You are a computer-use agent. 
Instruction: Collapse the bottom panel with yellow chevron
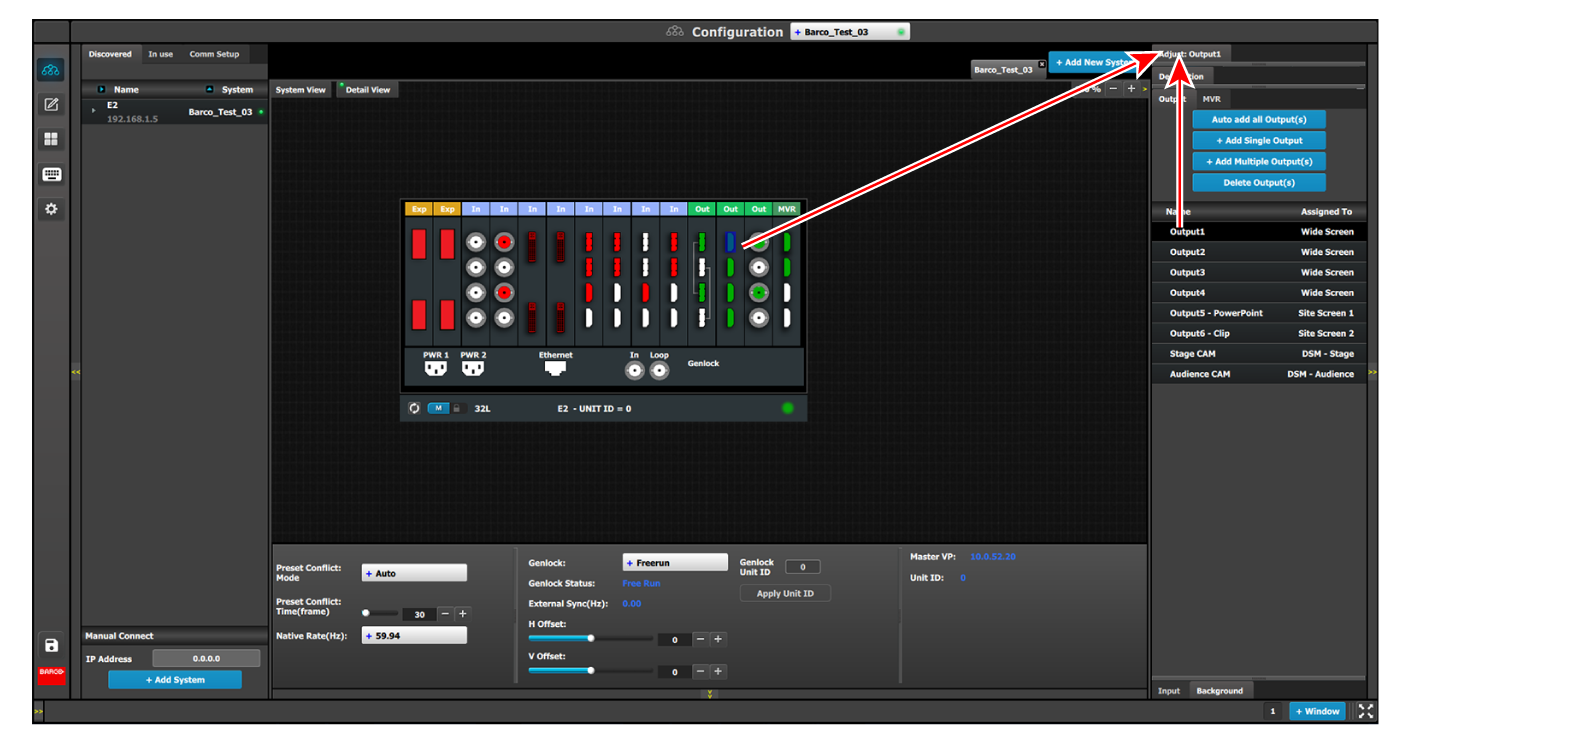pyautogui.click(x=710, y=693)
